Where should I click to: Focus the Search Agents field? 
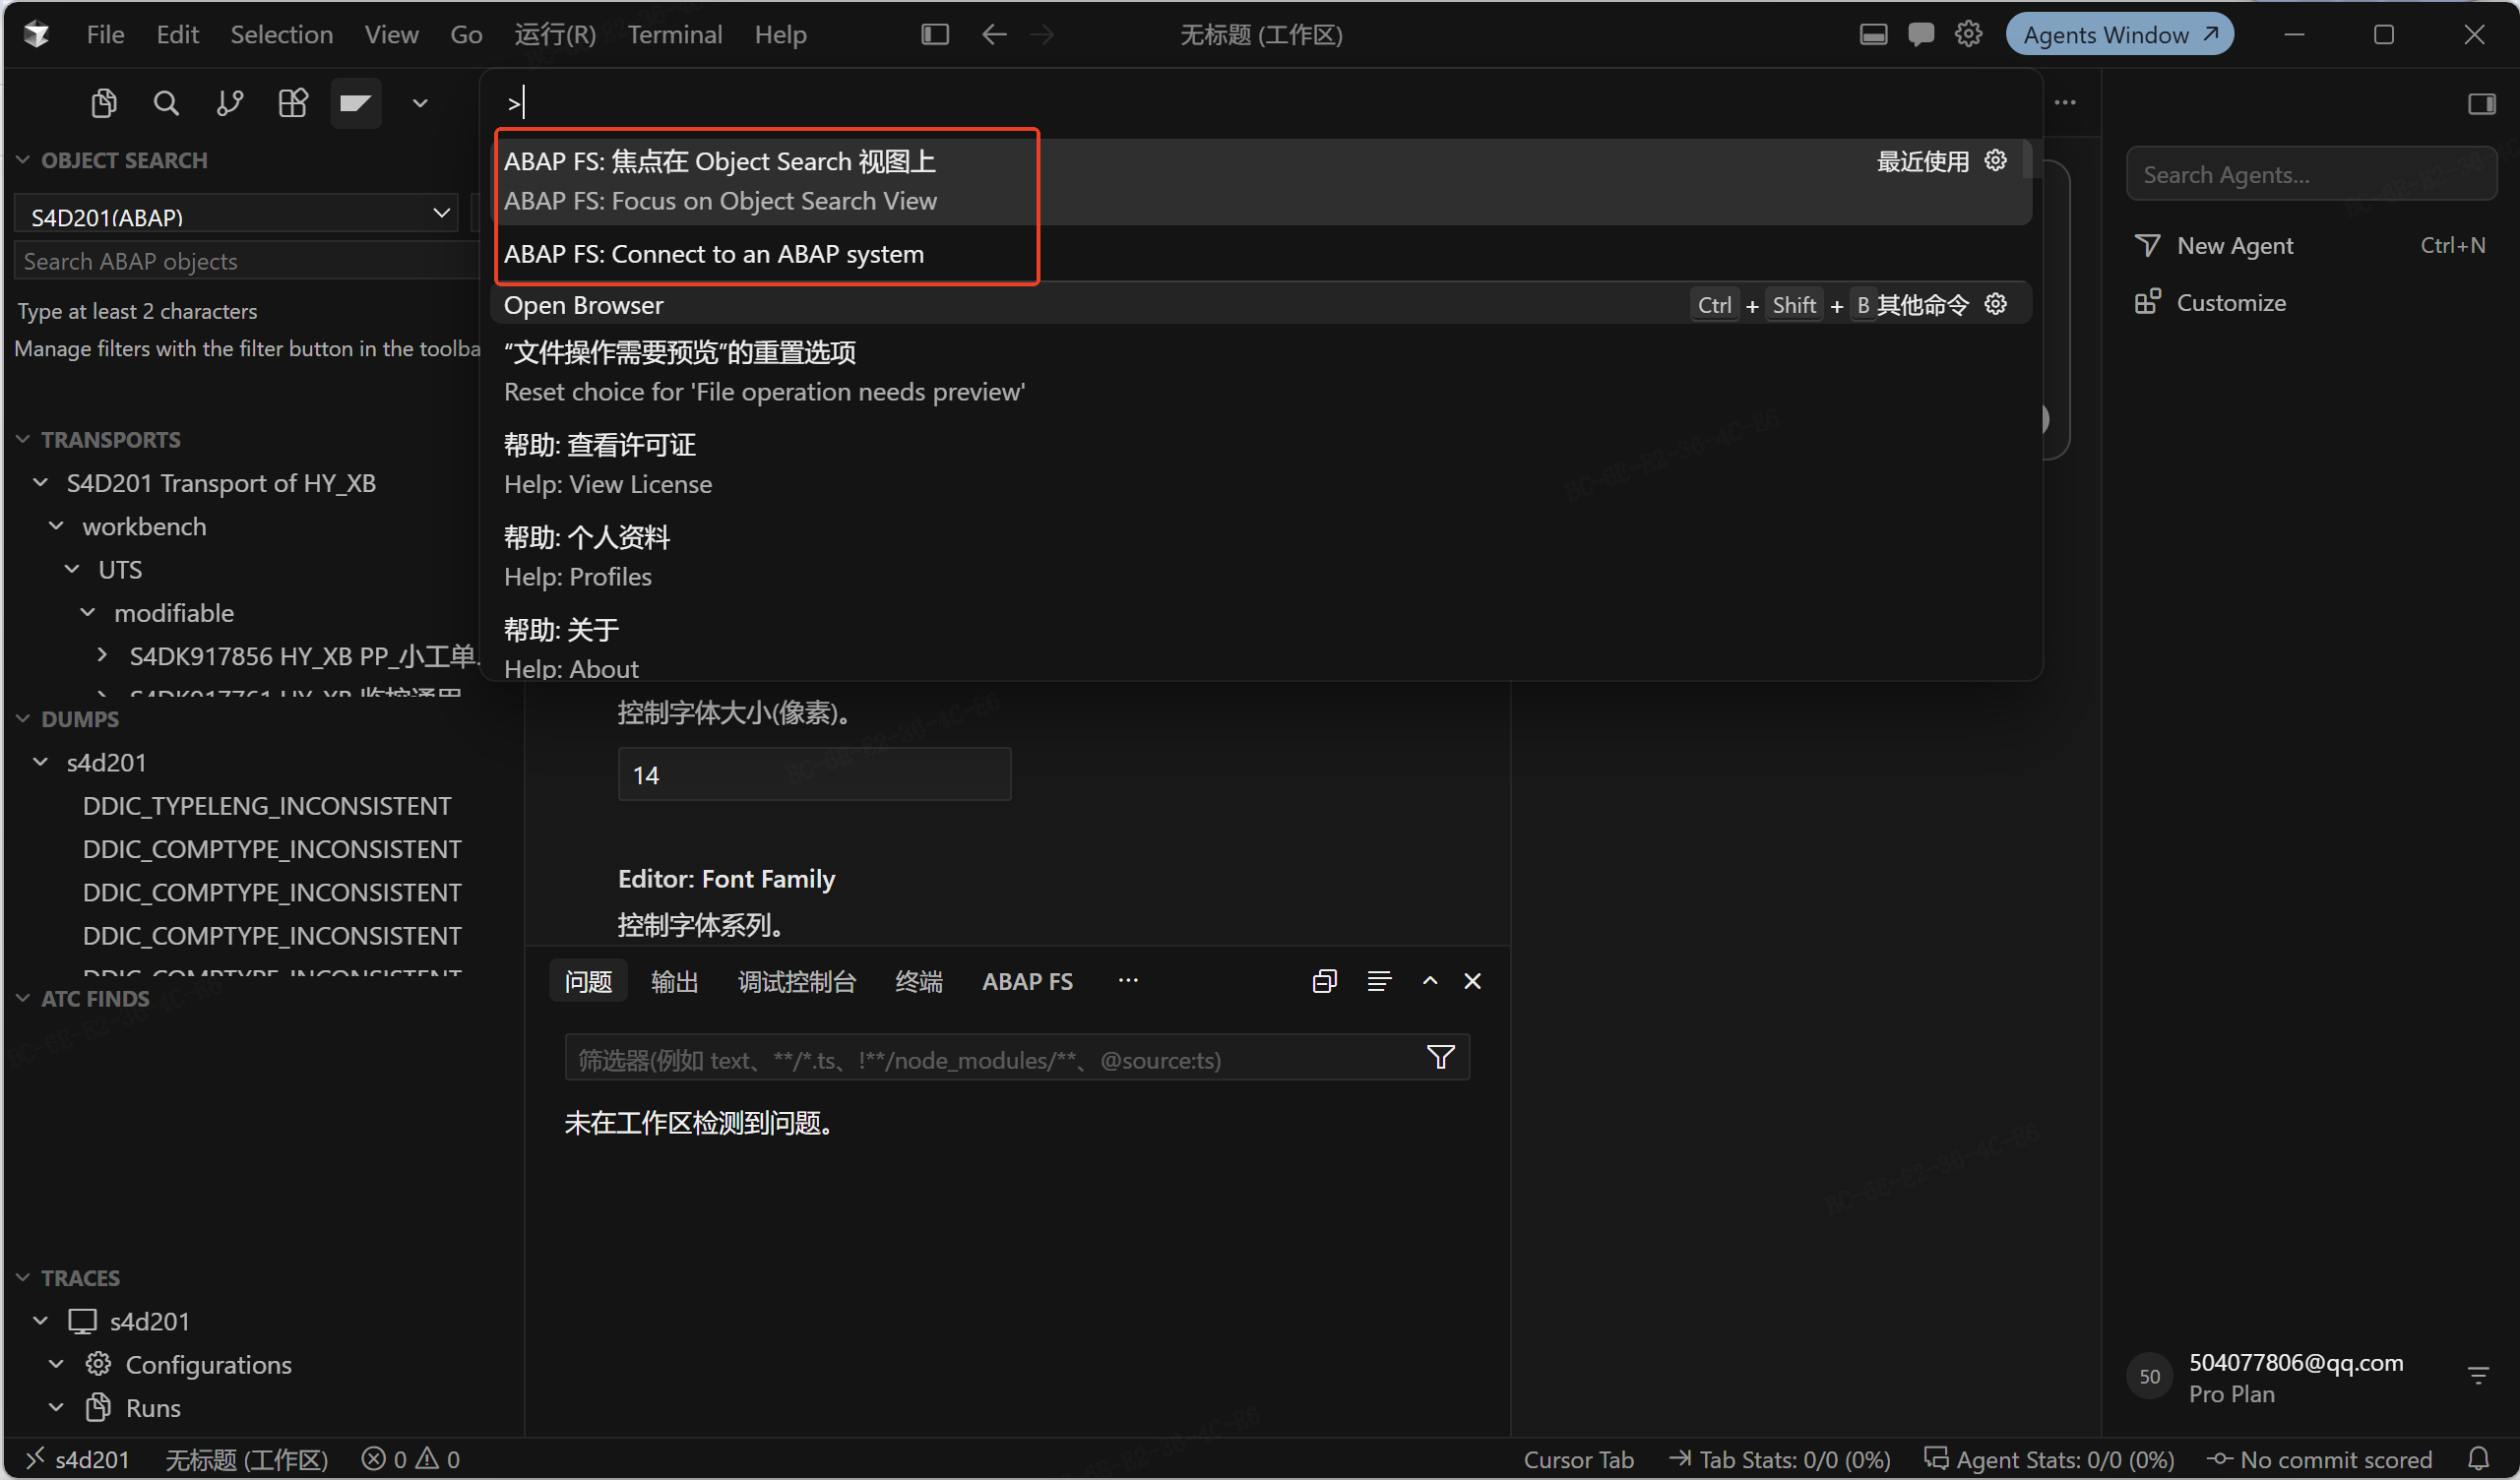point(2311,174)
